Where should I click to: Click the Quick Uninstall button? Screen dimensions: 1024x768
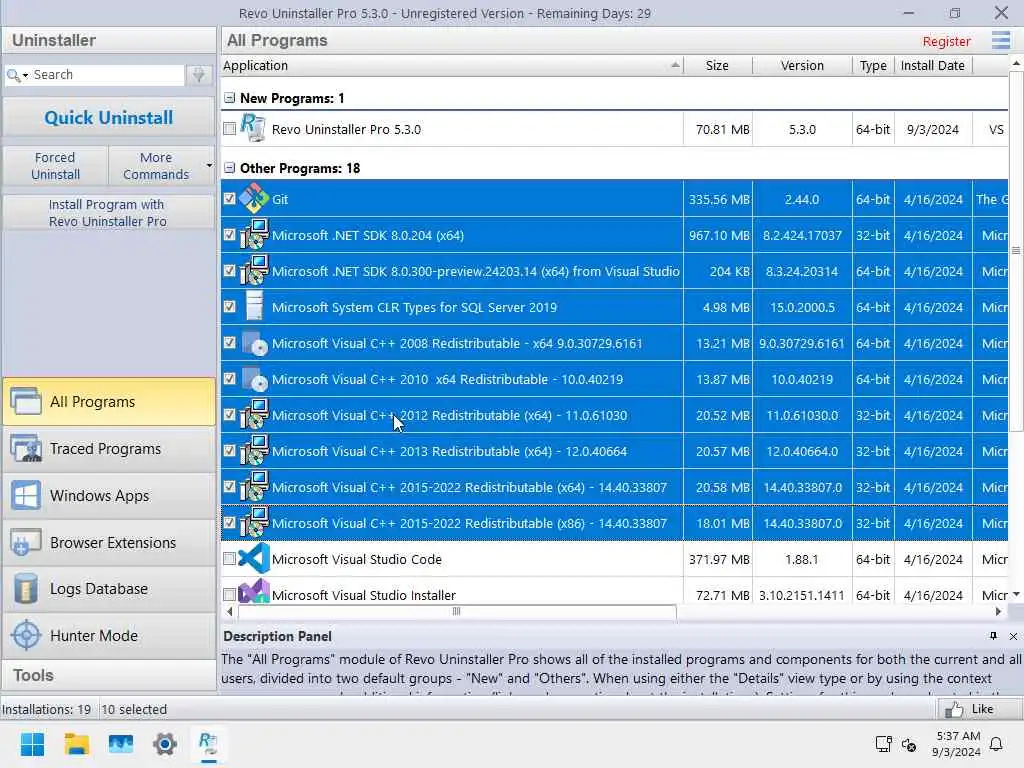[108, 118]
